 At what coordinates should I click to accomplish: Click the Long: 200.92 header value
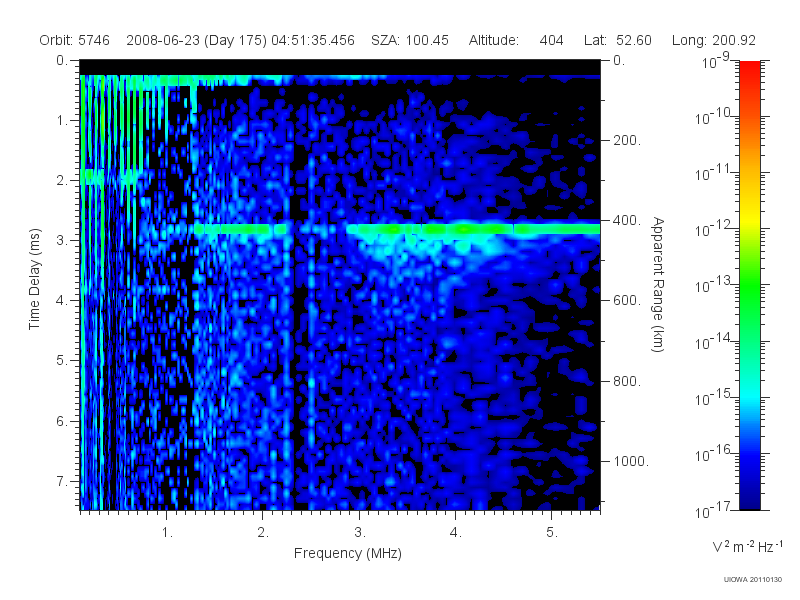[x=714, y=40]
